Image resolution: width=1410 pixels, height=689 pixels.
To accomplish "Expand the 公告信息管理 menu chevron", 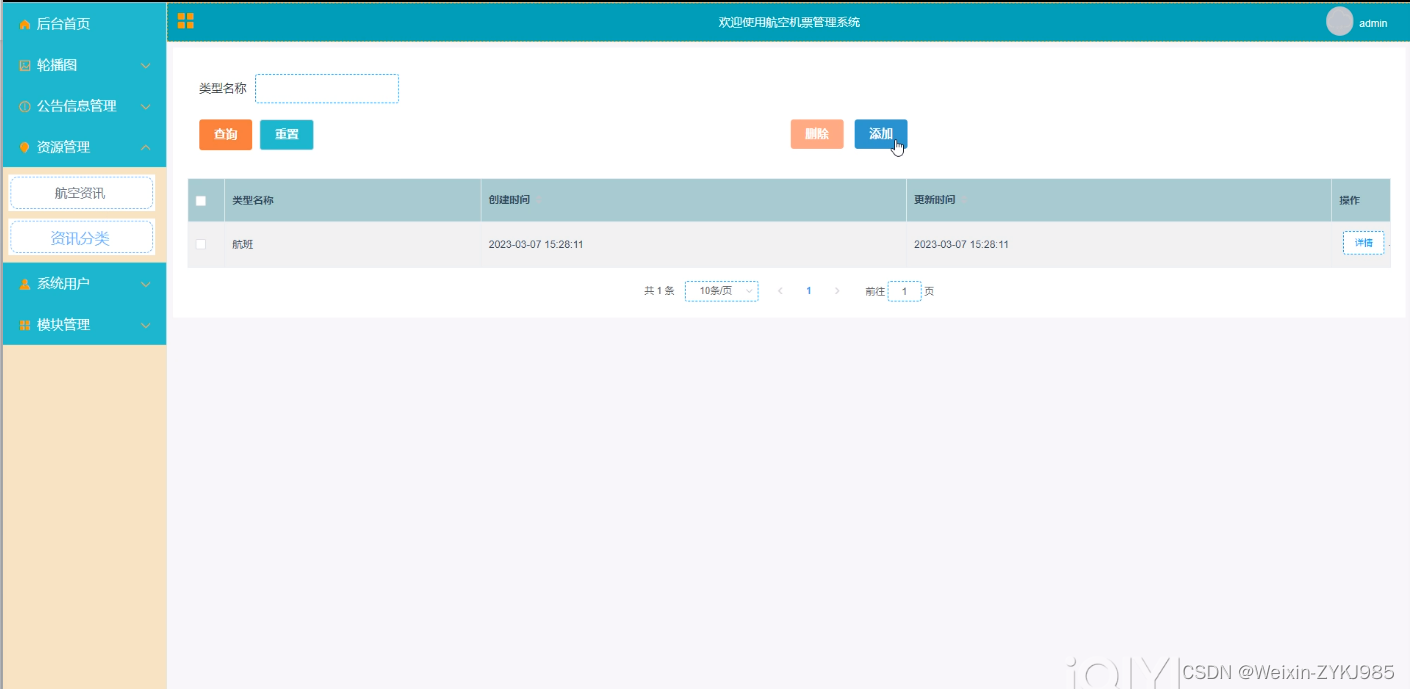I will click(146, 106).
